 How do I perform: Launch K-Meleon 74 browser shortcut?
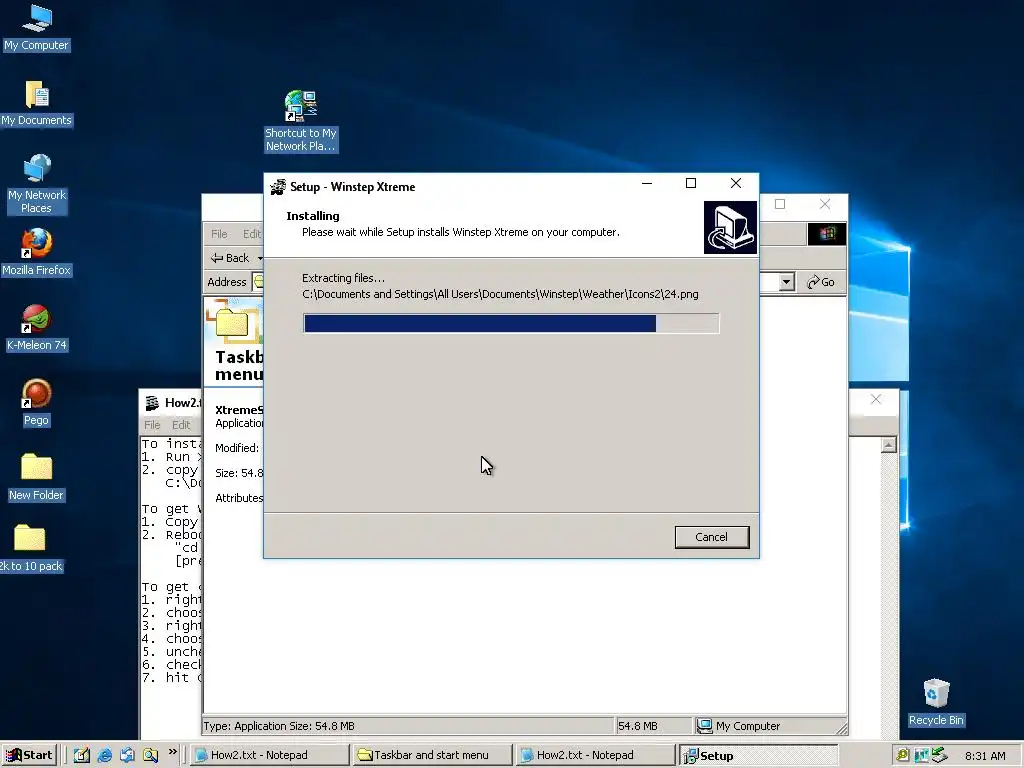click(x=36, y=328)
